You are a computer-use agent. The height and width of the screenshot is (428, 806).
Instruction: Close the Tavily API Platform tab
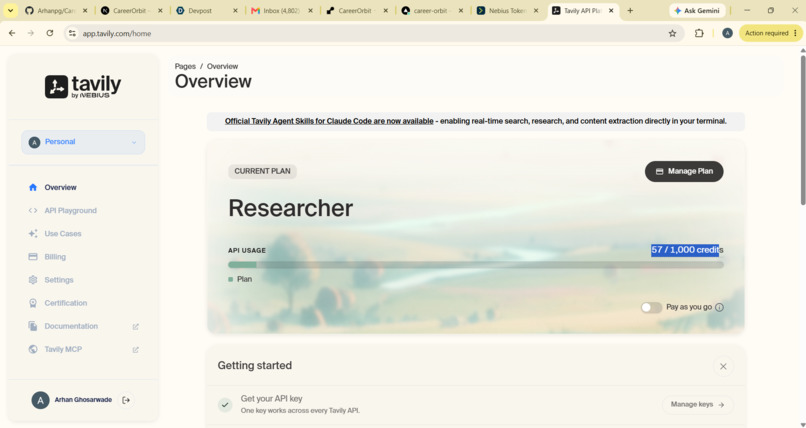(x=611, y=11)
